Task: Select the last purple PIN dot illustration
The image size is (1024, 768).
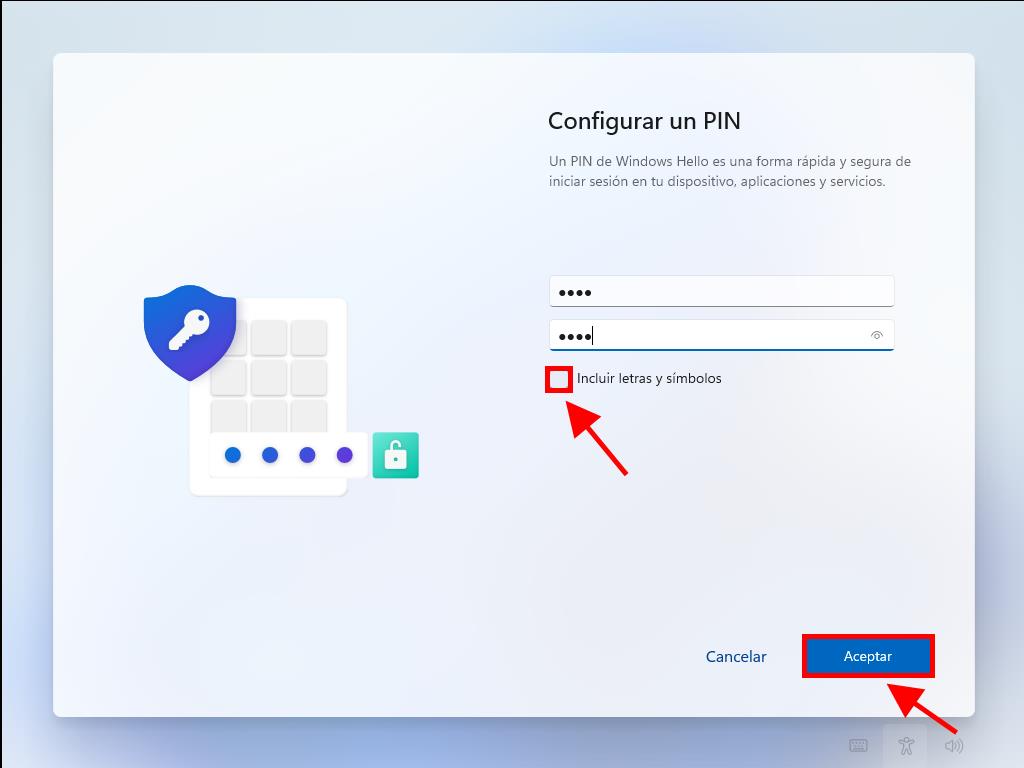Action: (344, 455)
